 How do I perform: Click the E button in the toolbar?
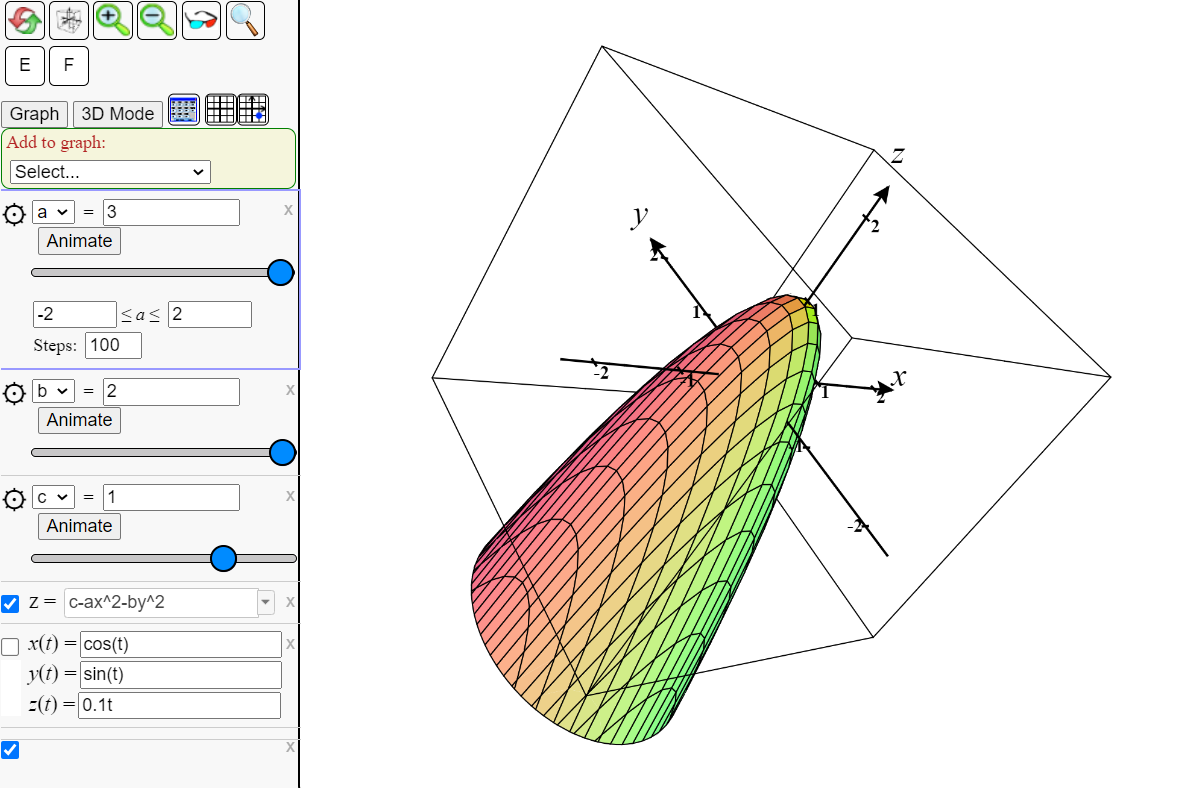pyautogui.click(x=24, y=65)
